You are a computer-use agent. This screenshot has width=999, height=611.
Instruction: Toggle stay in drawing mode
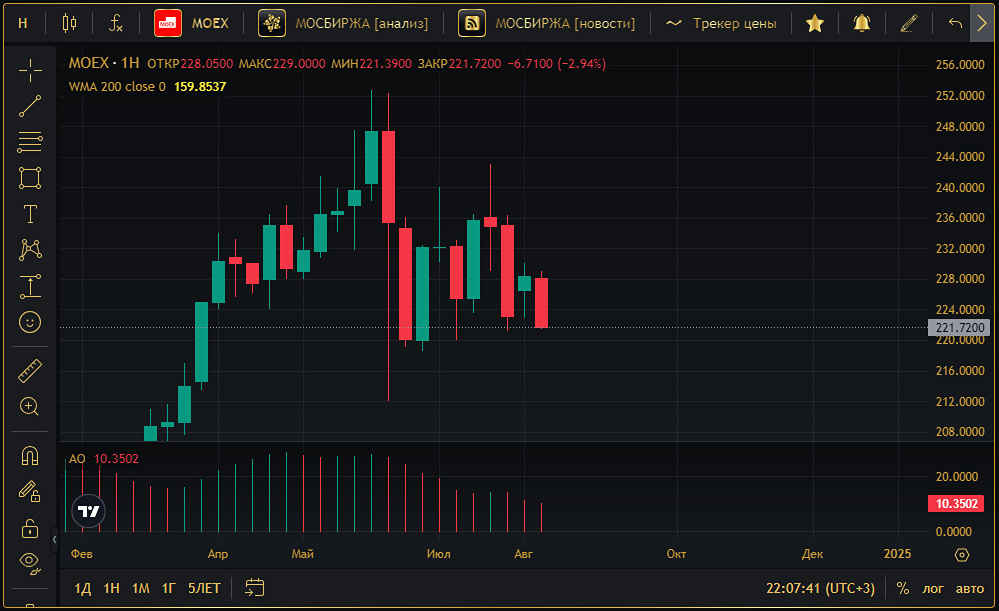pyautogui.click(x=30, y=491)
